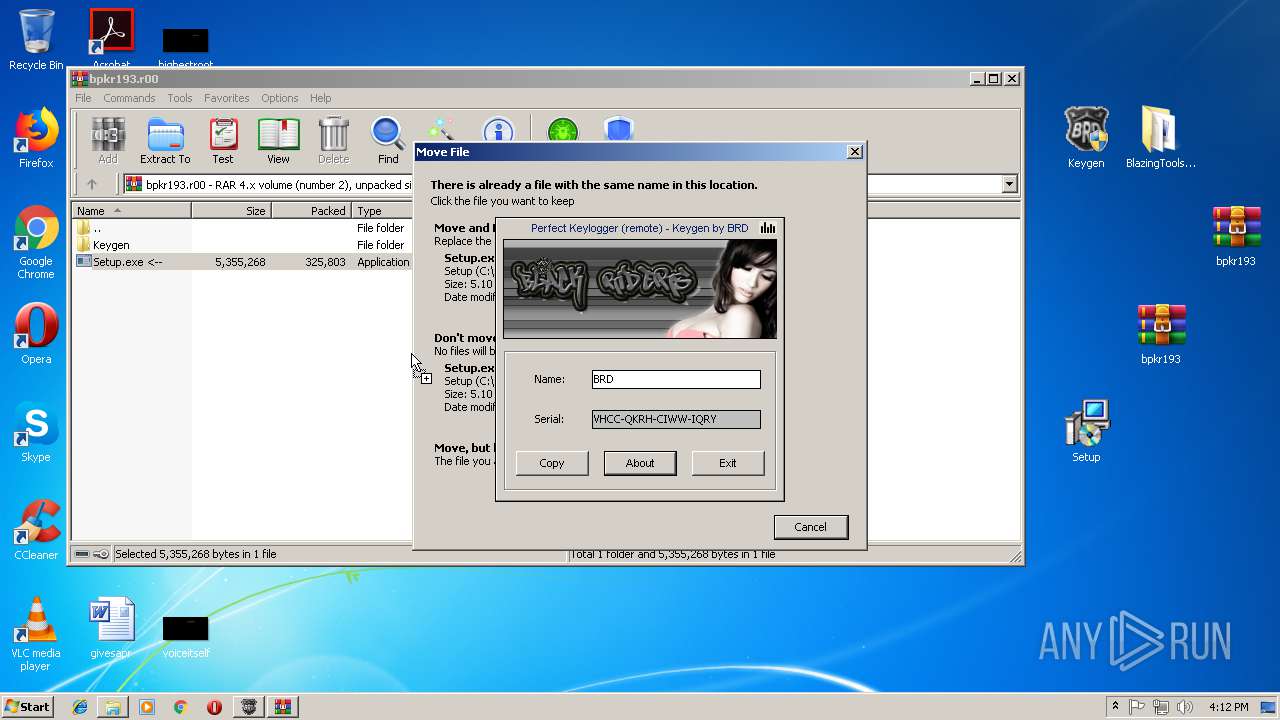Image resolution: width=1280 pixels, height=720 pixels.
Task: Click the About button in the keygen
Action: 640,463
